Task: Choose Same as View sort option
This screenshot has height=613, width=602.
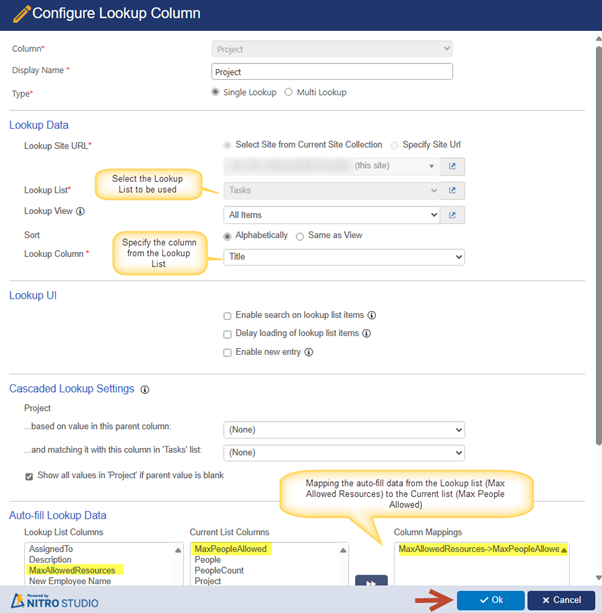Action: click(x=300, y=236)
